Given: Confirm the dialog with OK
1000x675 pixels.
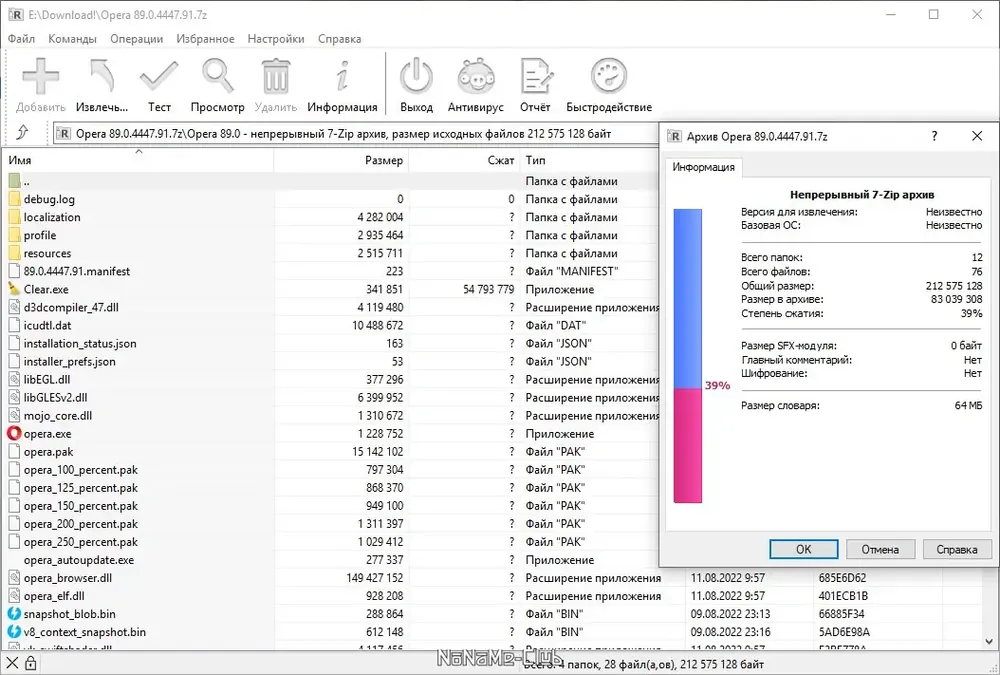Looking at the screenshot, I should 804,549.
